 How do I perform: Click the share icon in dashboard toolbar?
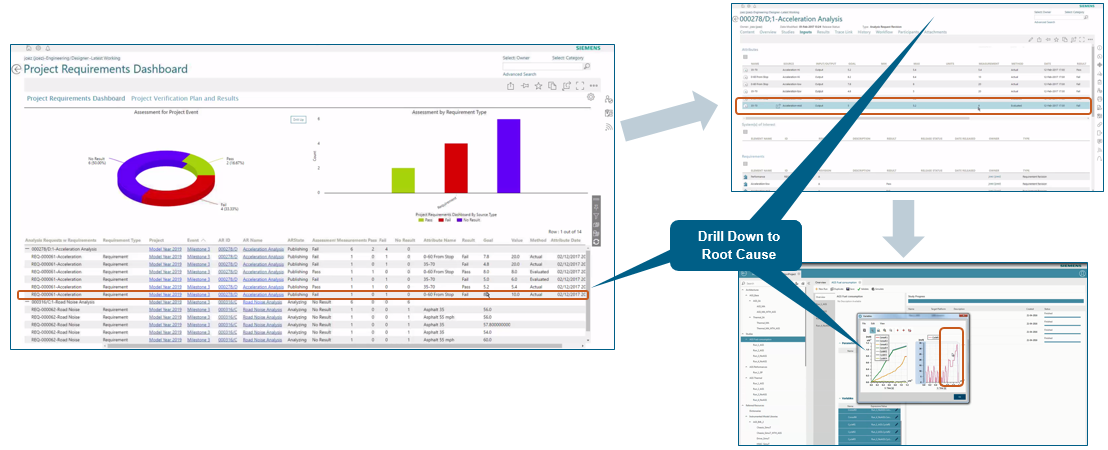pyautogui.click(x=510, y=86)
